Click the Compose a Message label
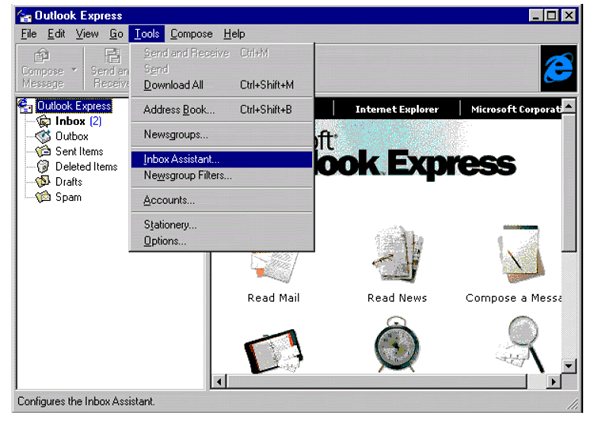Viewport: 600px width, 432px height. point(514,298)
